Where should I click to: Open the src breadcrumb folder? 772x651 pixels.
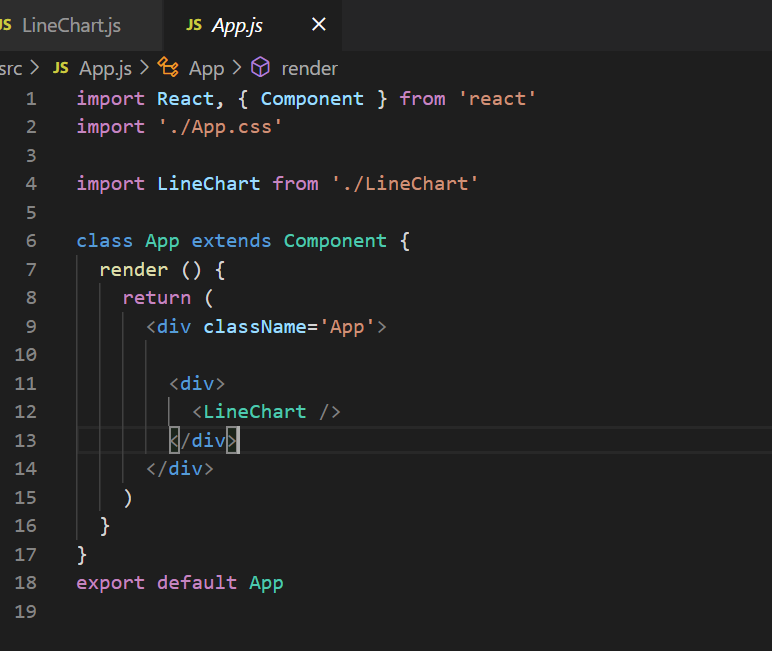click(11, 68)
